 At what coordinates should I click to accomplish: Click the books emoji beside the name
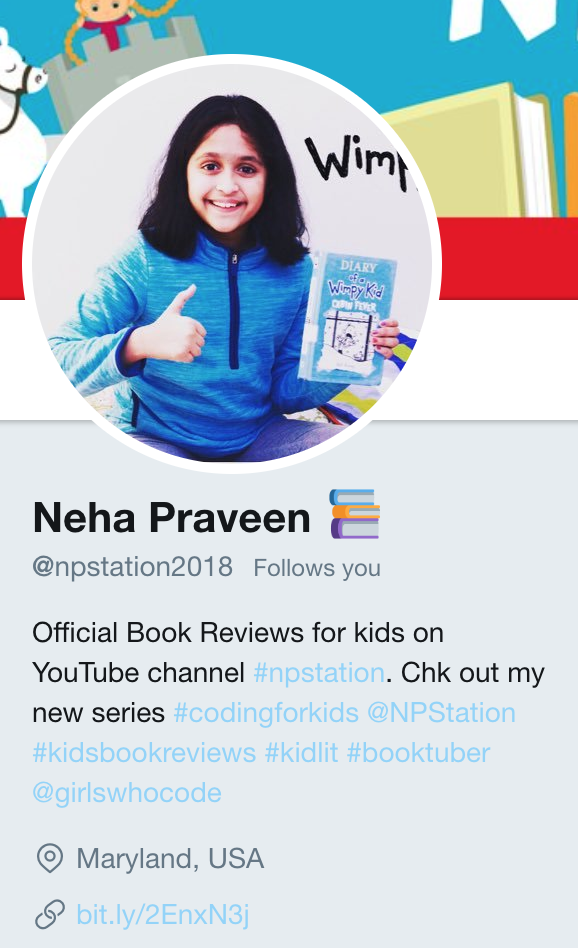coord(355,514)
